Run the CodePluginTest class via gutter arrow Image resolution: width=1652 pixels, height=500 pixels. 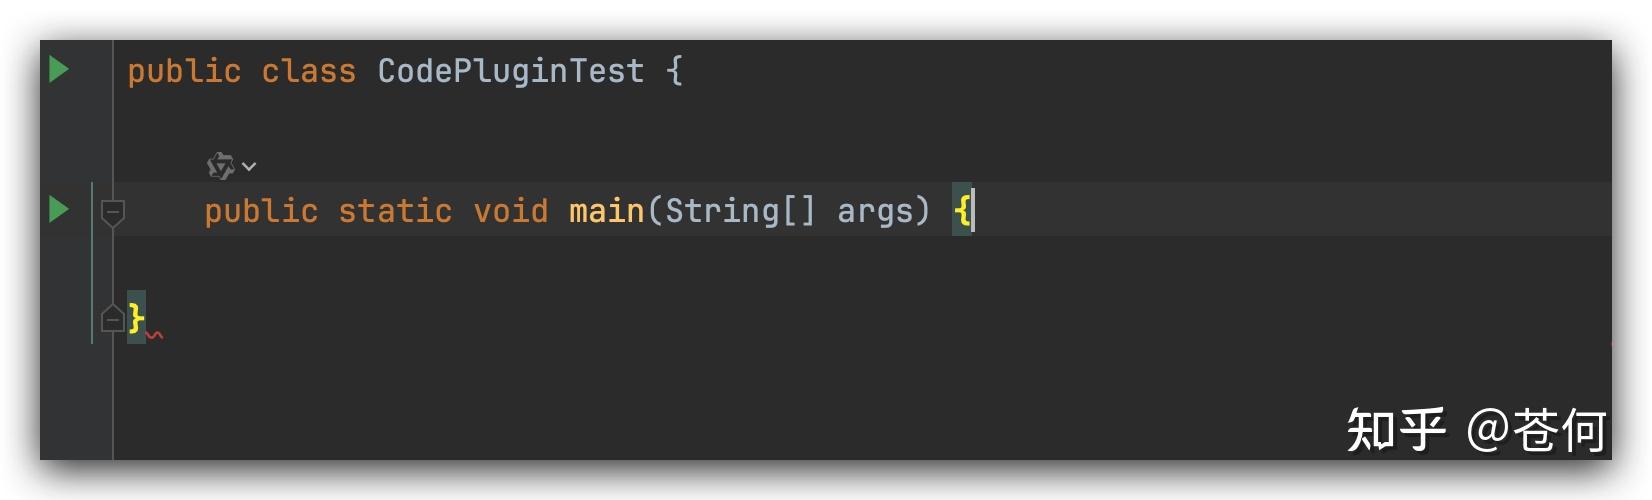pos(59,70)
